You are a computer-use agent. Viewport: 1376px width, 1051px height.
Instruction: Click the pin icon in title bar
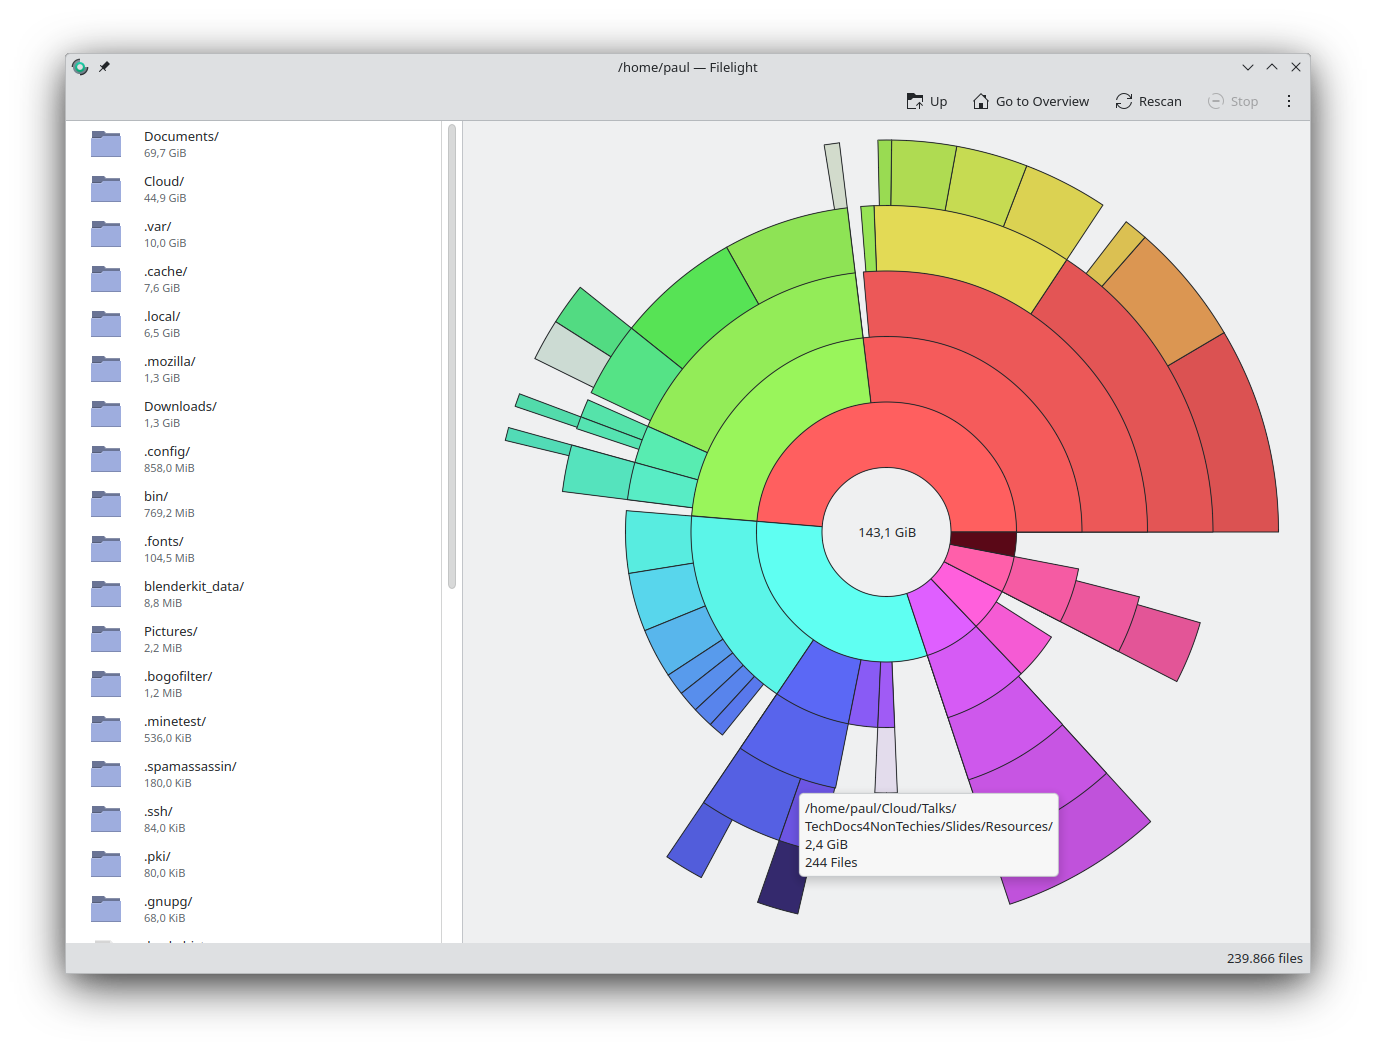(104, 67)
